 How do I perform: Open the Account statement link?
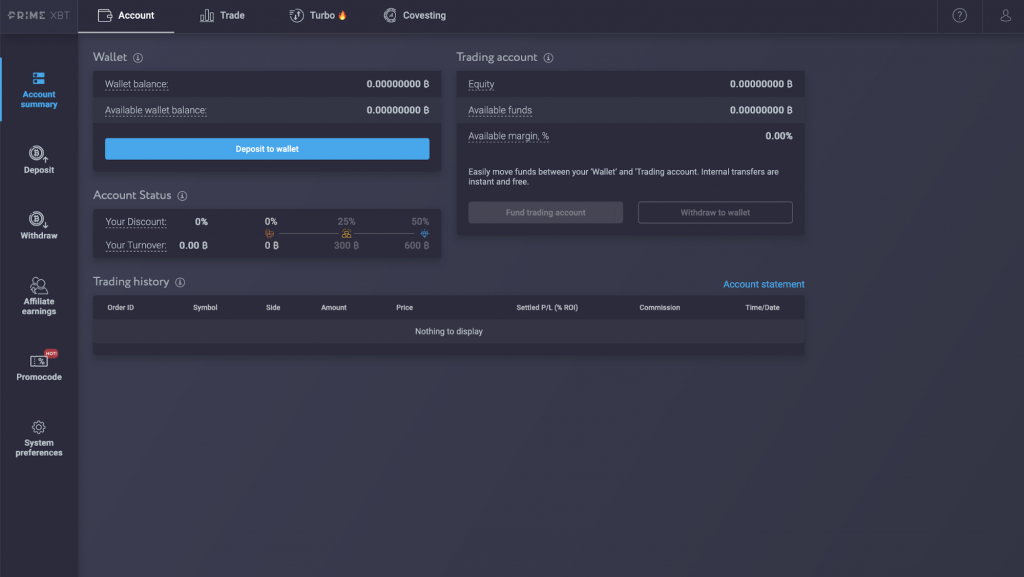(763, 284)
